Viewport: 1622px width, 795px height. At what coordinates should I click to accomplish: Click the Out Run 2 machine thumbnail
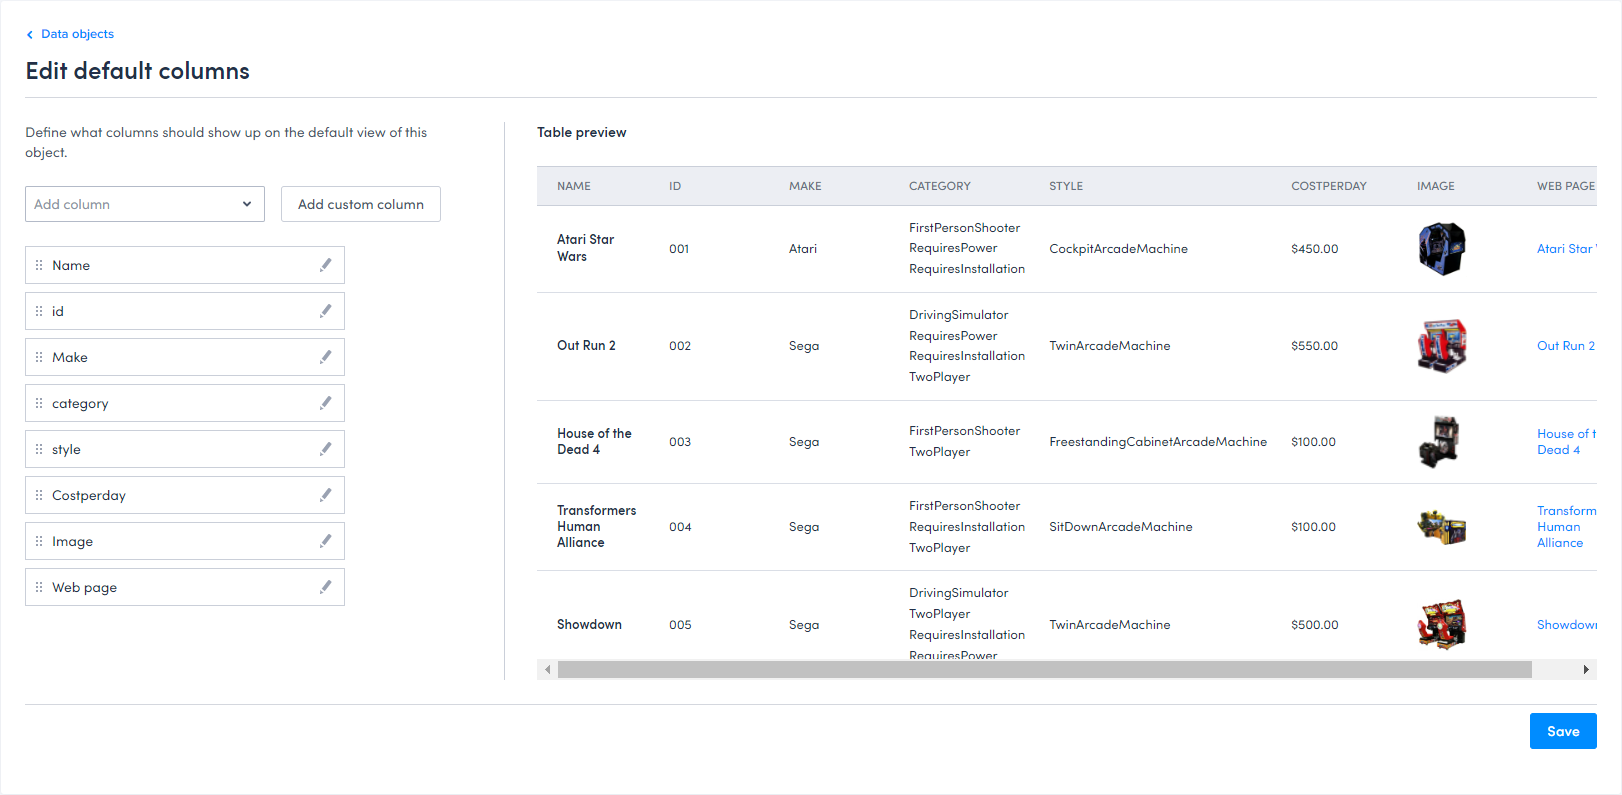point(1442,346)
